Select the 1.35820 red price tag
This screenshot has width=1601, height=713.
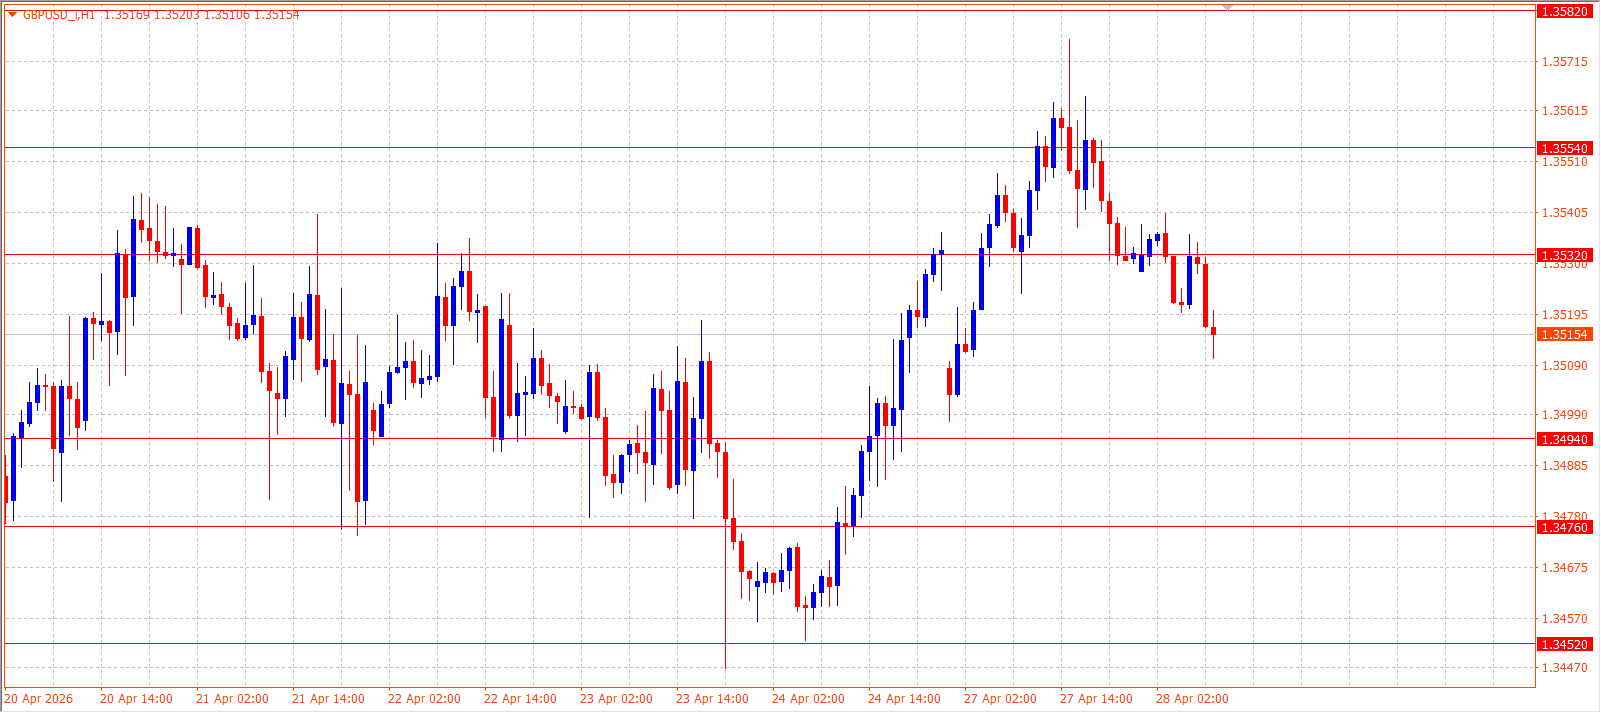coord(1564,12)
